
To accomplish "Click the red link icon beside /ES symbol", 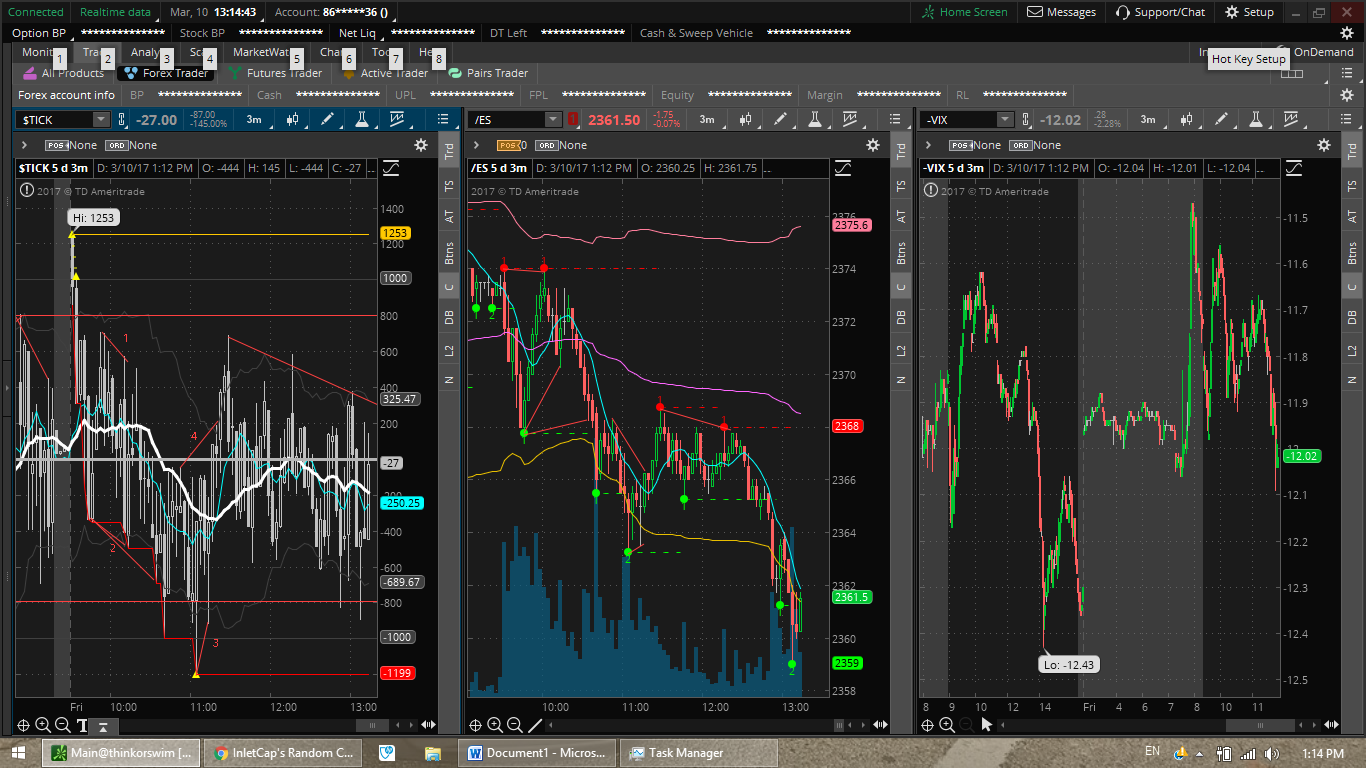I will [574, 120].
